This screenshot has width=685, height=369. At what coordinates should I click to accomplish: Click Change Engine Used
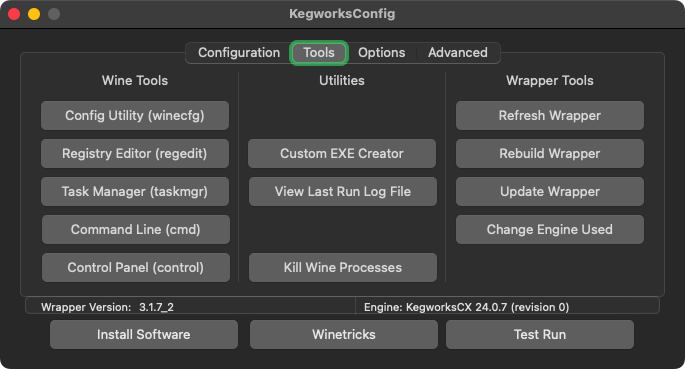(x=550, y=230)
